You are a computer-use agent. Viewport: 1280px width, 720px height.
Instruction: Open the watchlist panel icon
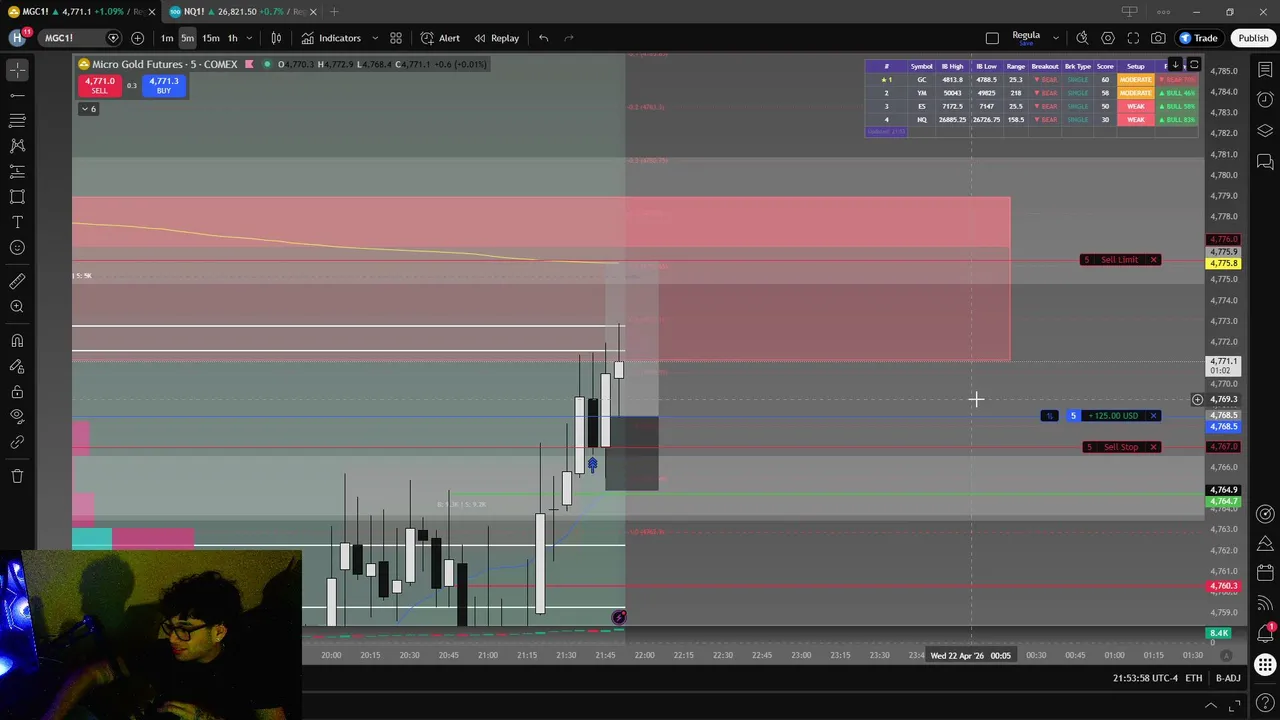point(1265,70)
